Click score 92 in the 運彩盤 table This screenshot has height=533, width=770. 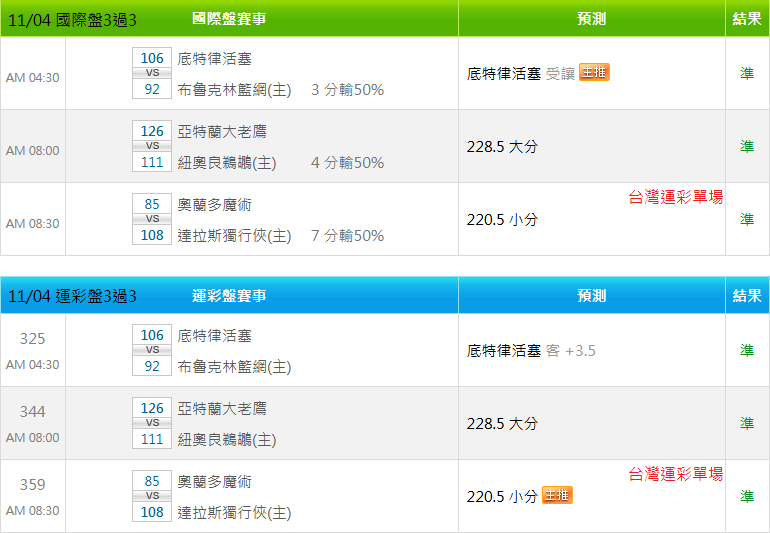pyautogui.click(x=152, y=366)
